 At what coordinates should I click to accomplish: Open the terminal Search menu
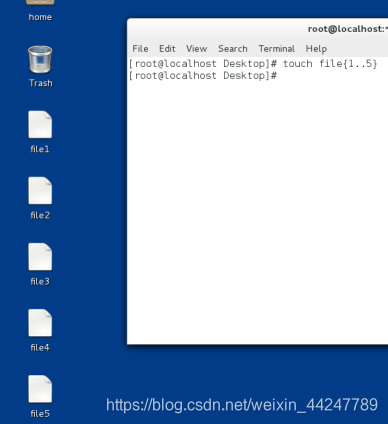(x=233, y=49)
